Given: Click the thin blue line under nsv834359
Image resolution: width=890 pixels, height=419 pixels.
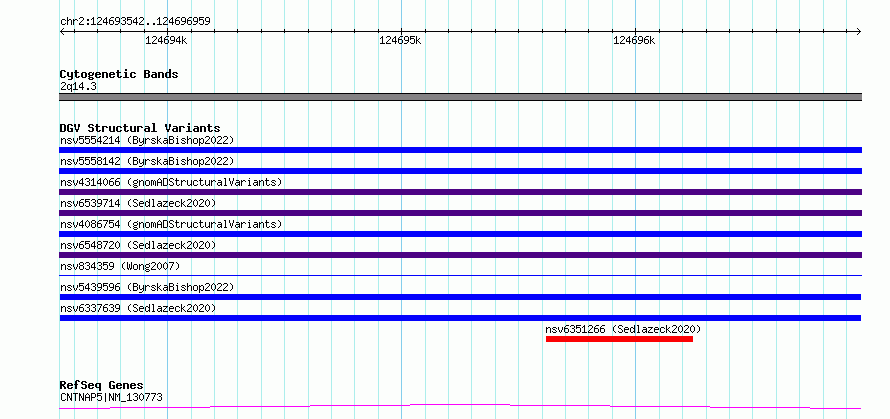Looking at the screenshot, I should pos(460,275).
